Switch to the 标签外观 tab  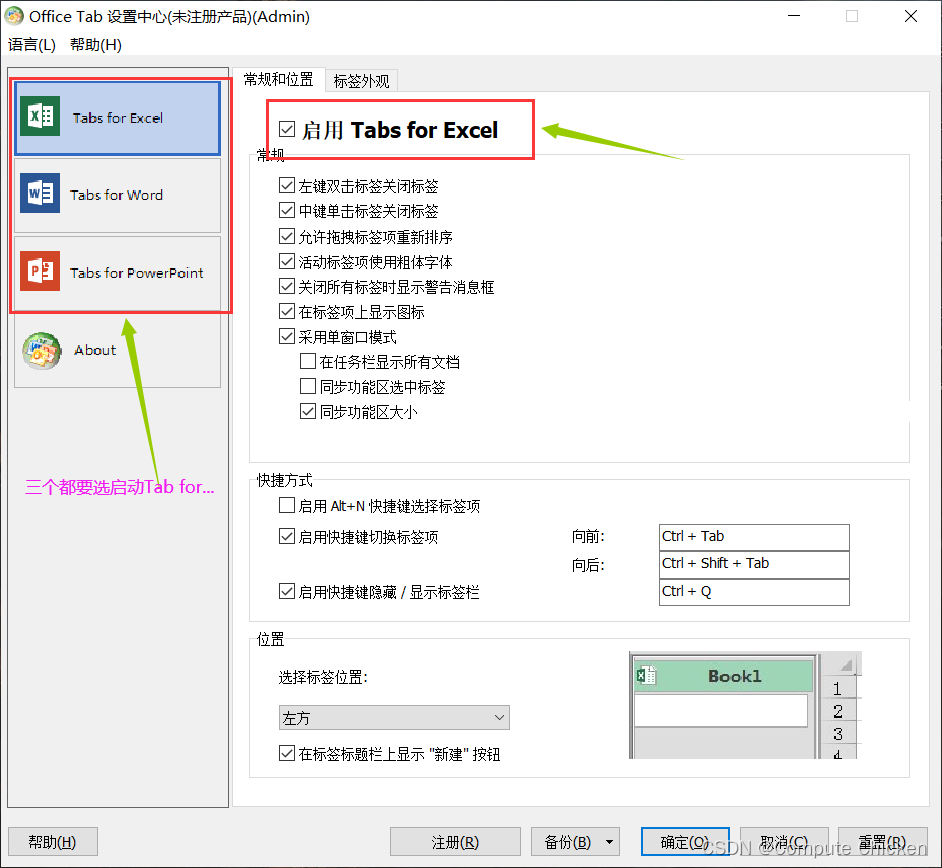click(361, 80)
